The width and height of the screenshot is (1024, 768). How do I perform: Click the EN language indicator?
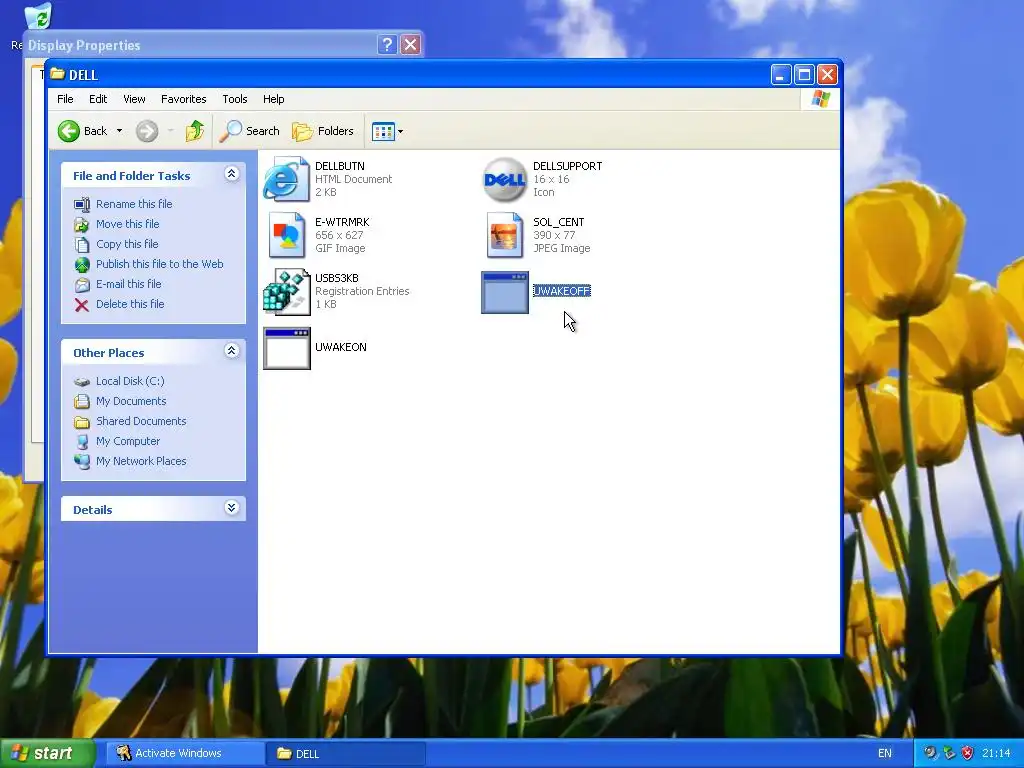(x=884, y=754)
